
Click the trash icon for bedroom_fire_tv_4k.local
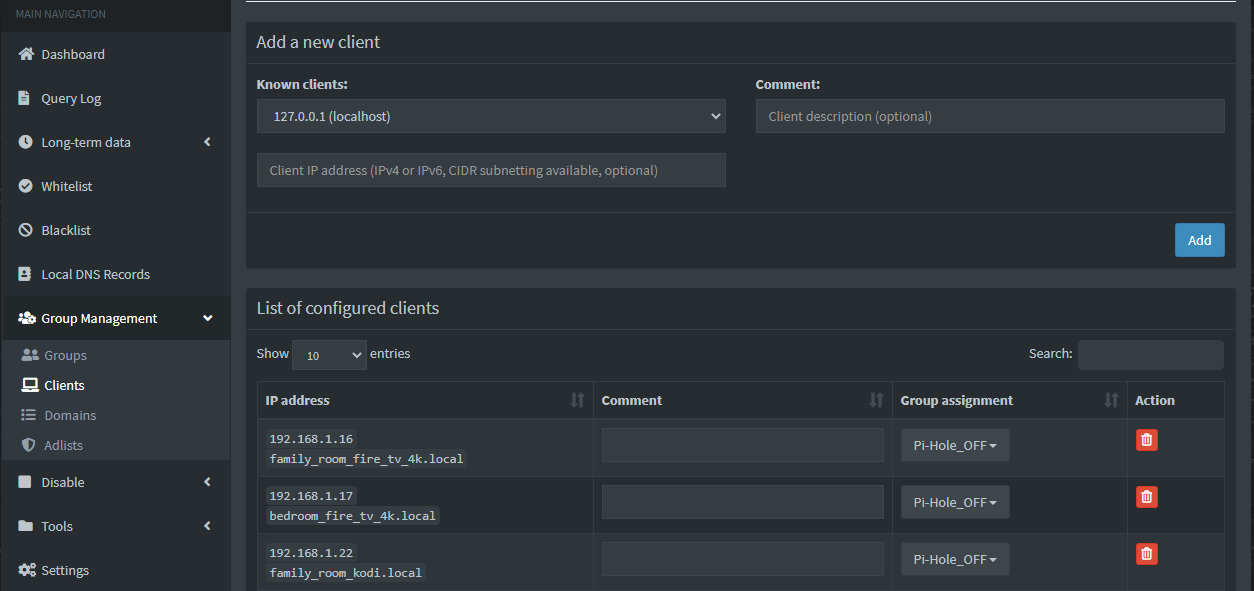pyautogui.click(x=1147, y=497)
